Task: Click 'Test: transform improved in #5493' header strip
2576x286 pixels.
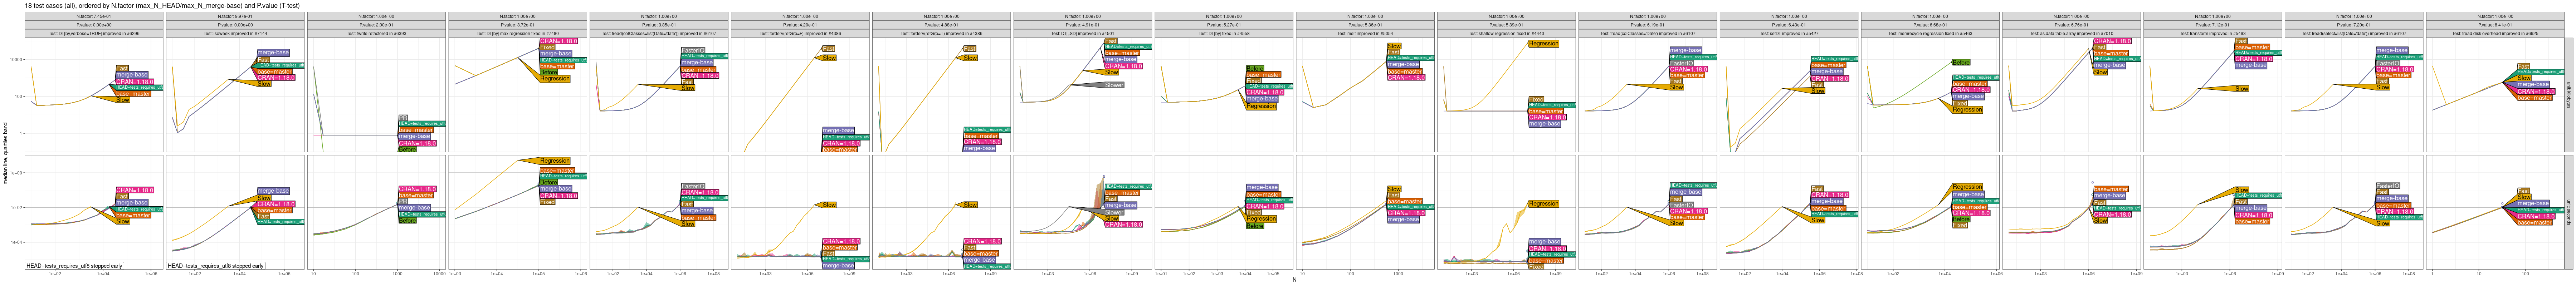Action: point(2213,33)
